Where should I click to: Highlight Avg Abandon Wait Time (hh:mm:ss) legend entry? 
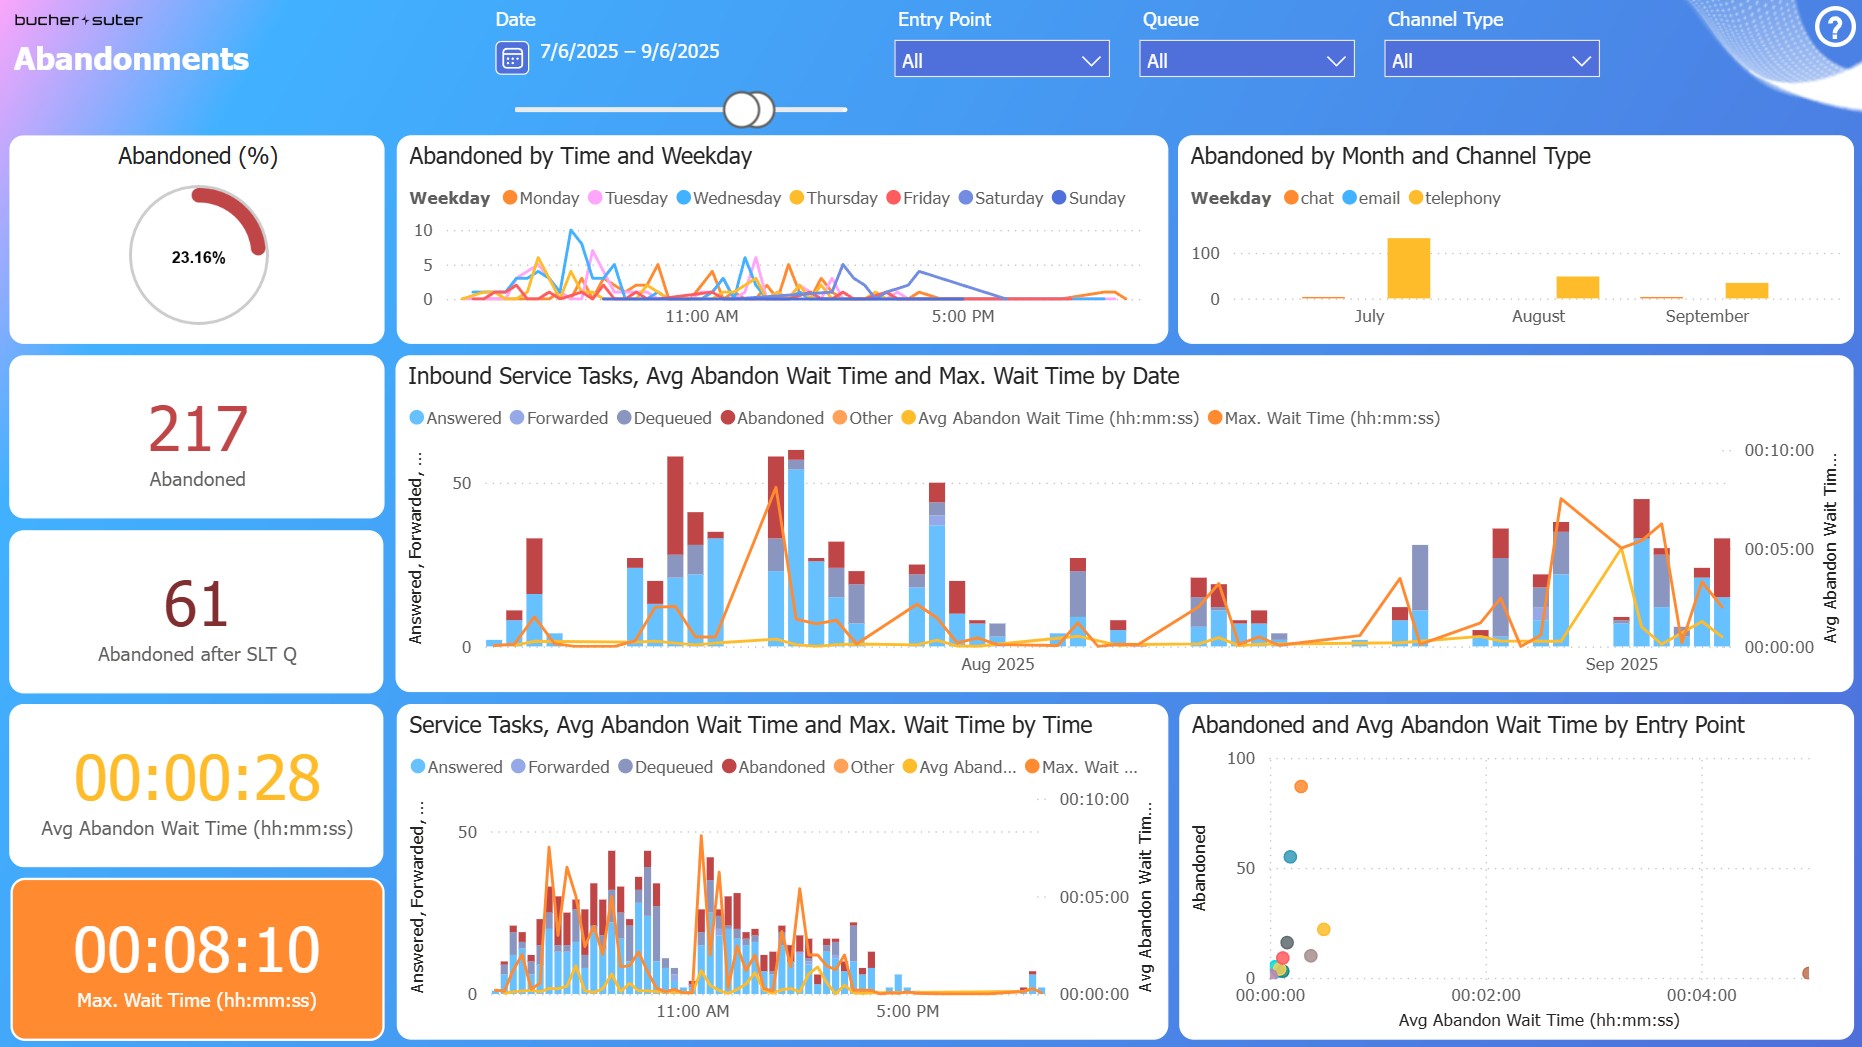coord(1050,418)
